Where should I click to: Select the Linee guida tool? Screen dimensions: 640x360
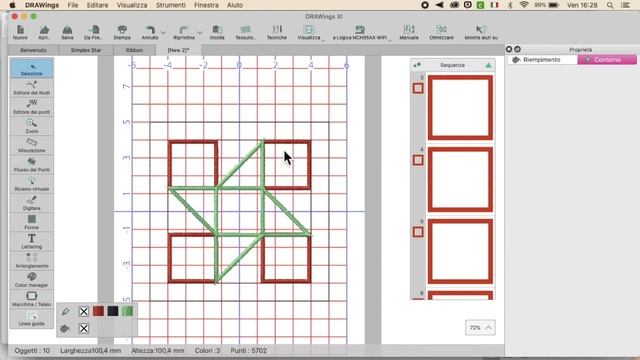pyautogui.click(x=31, y=318)
